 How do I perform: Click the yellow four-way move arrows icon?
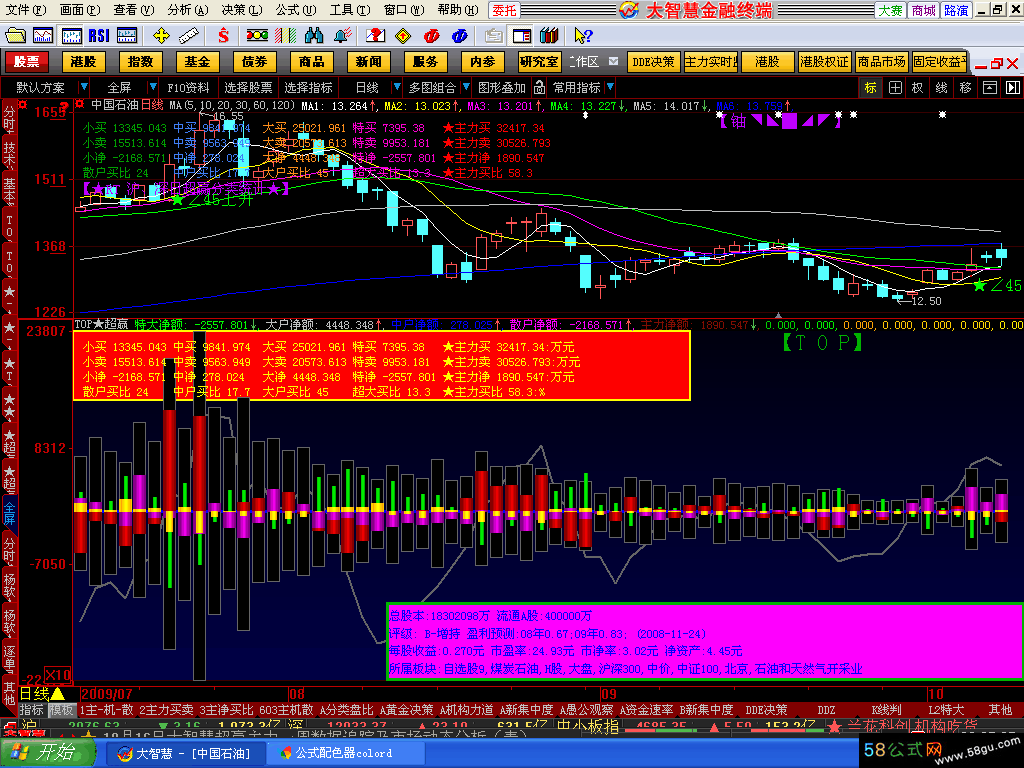[161, 35]
